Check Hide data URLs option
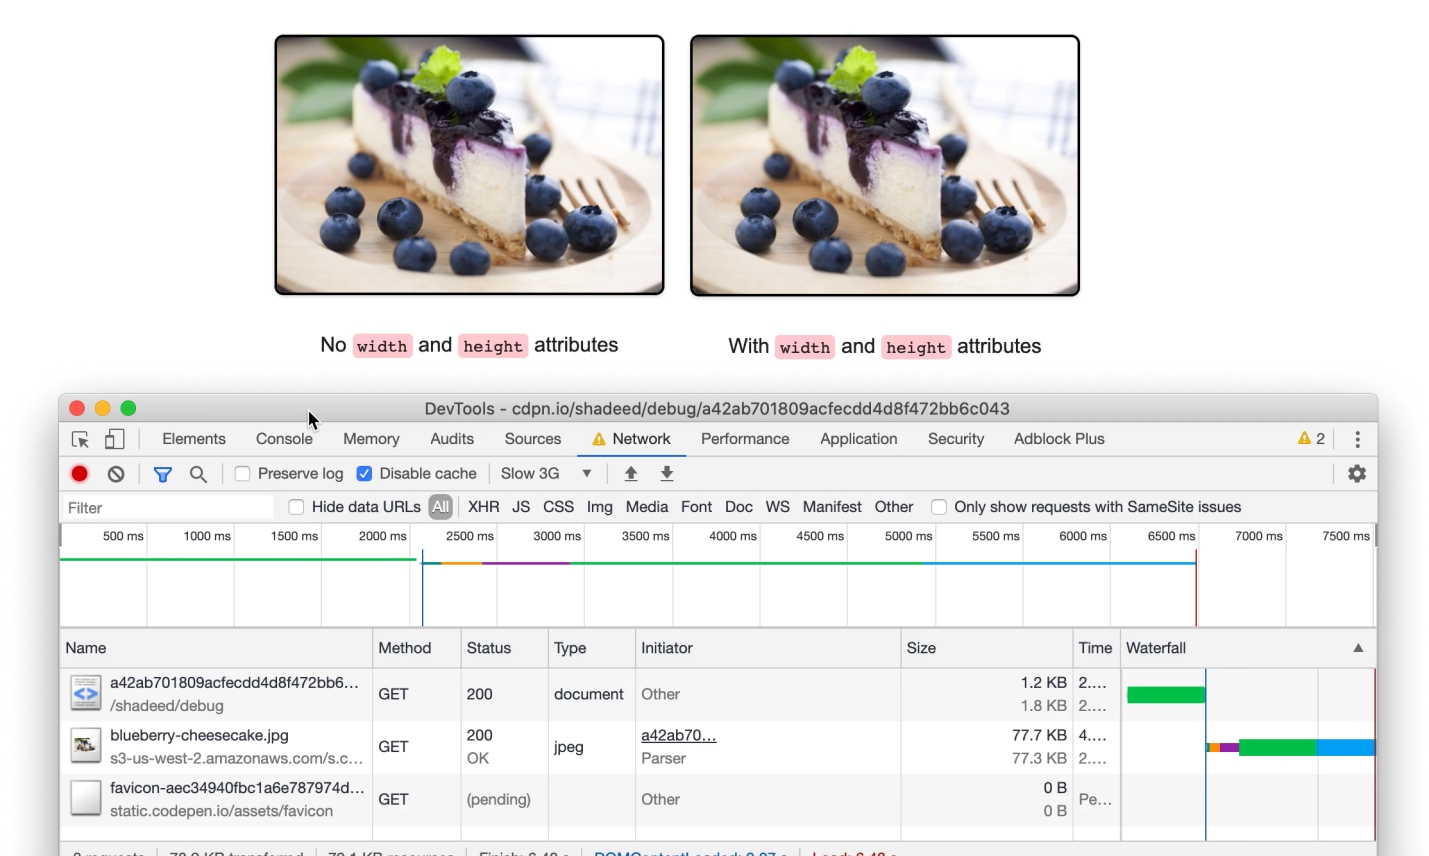This screenshot has width=1429, height=856. [x=296, y=507]
